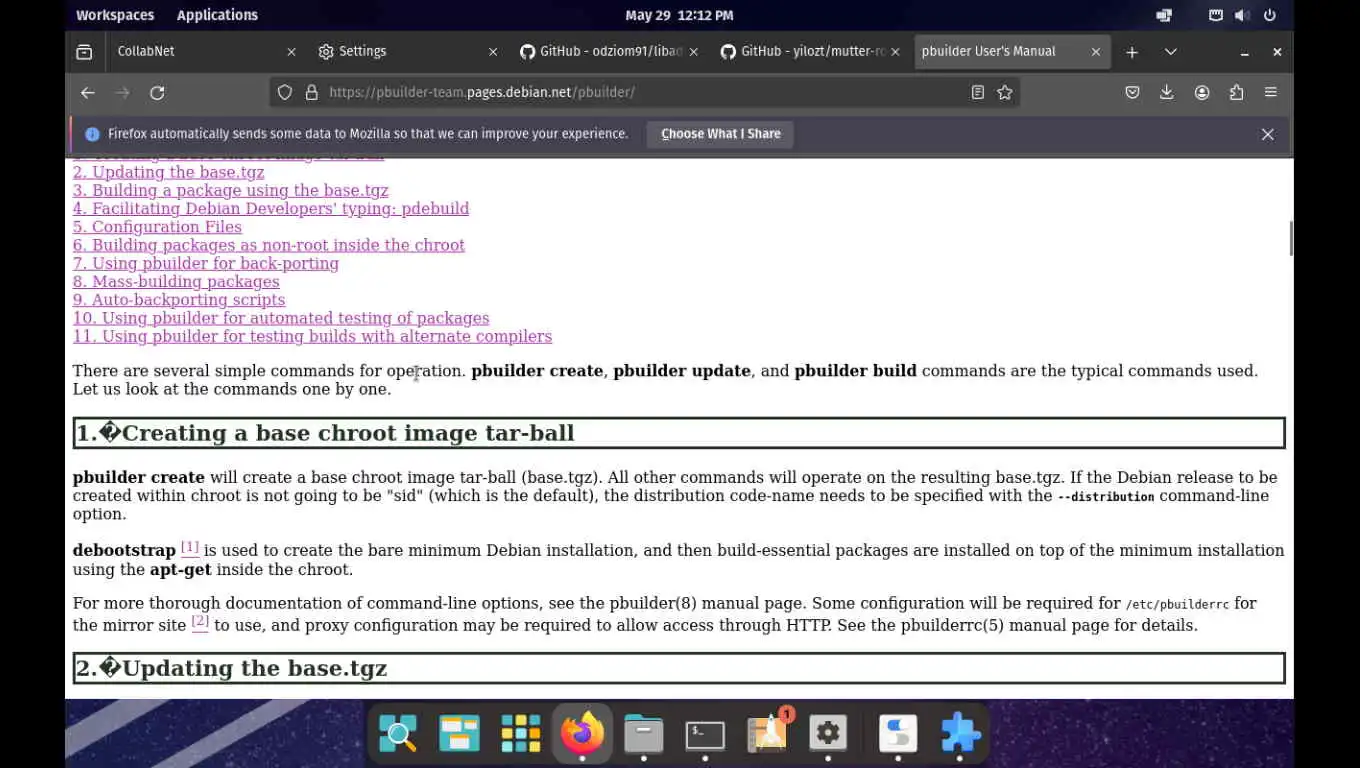Screen dimensions: 1360x768
Task: Reload the current page
Action: pos(157,92)
